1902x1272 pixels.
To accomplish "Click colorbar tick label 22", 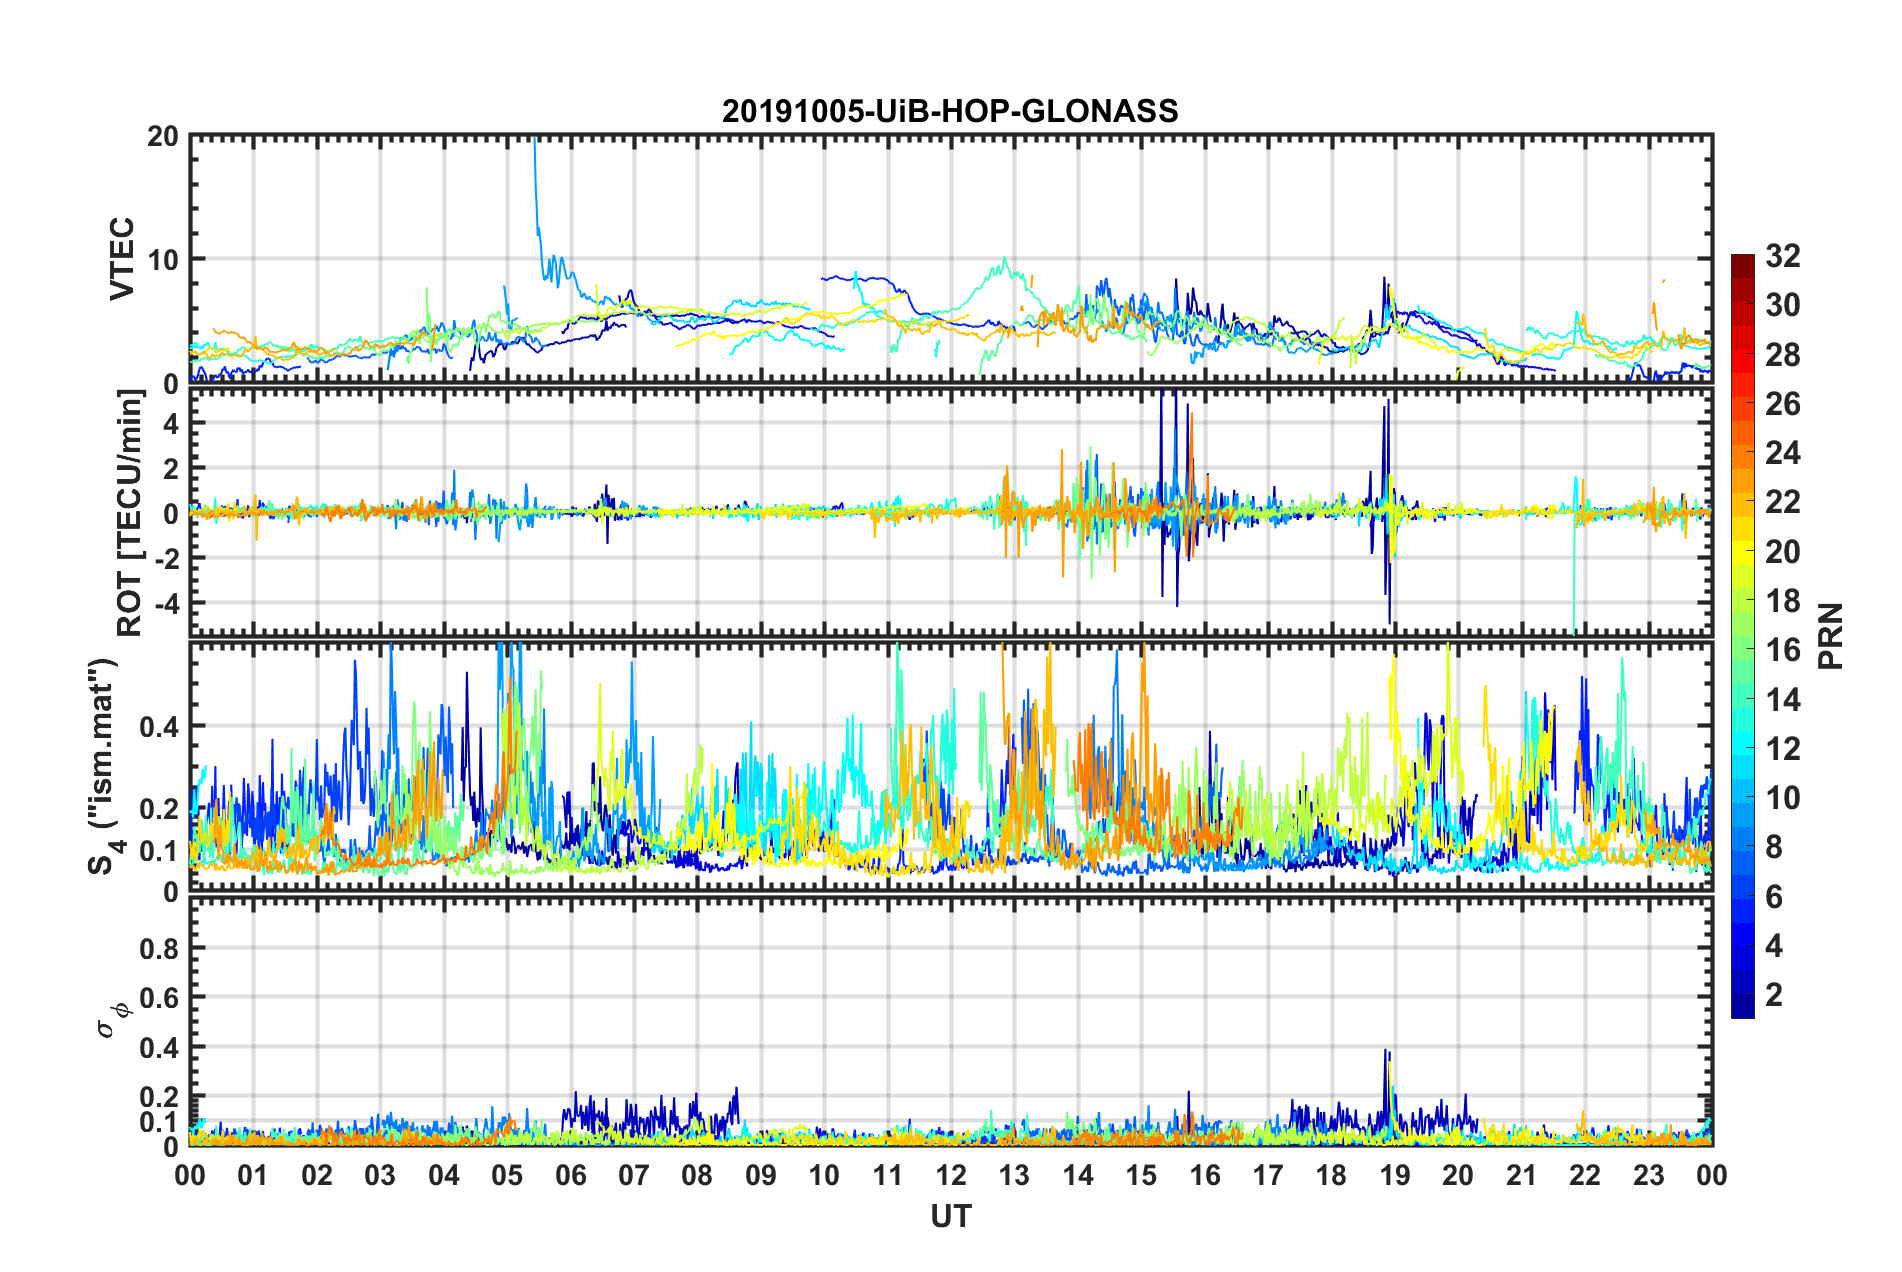I will pos(1782,502).
